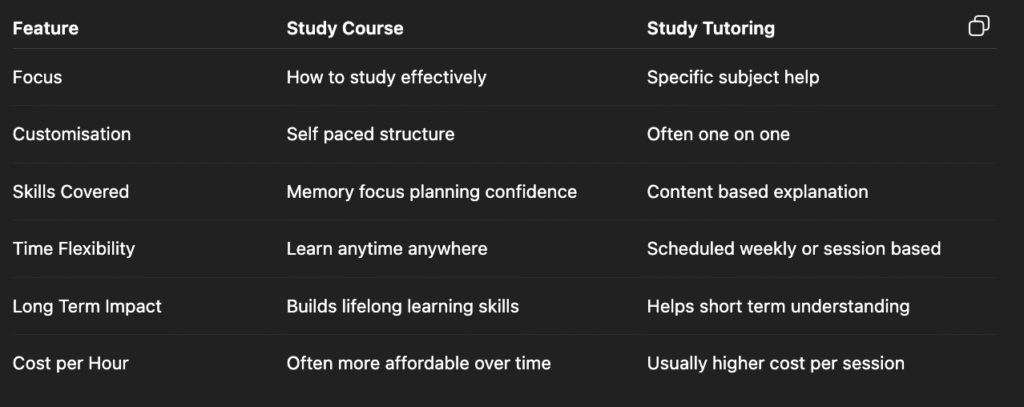Select the Customisation row label
The height and width of the screenshot is (407, 1024).
72,134
